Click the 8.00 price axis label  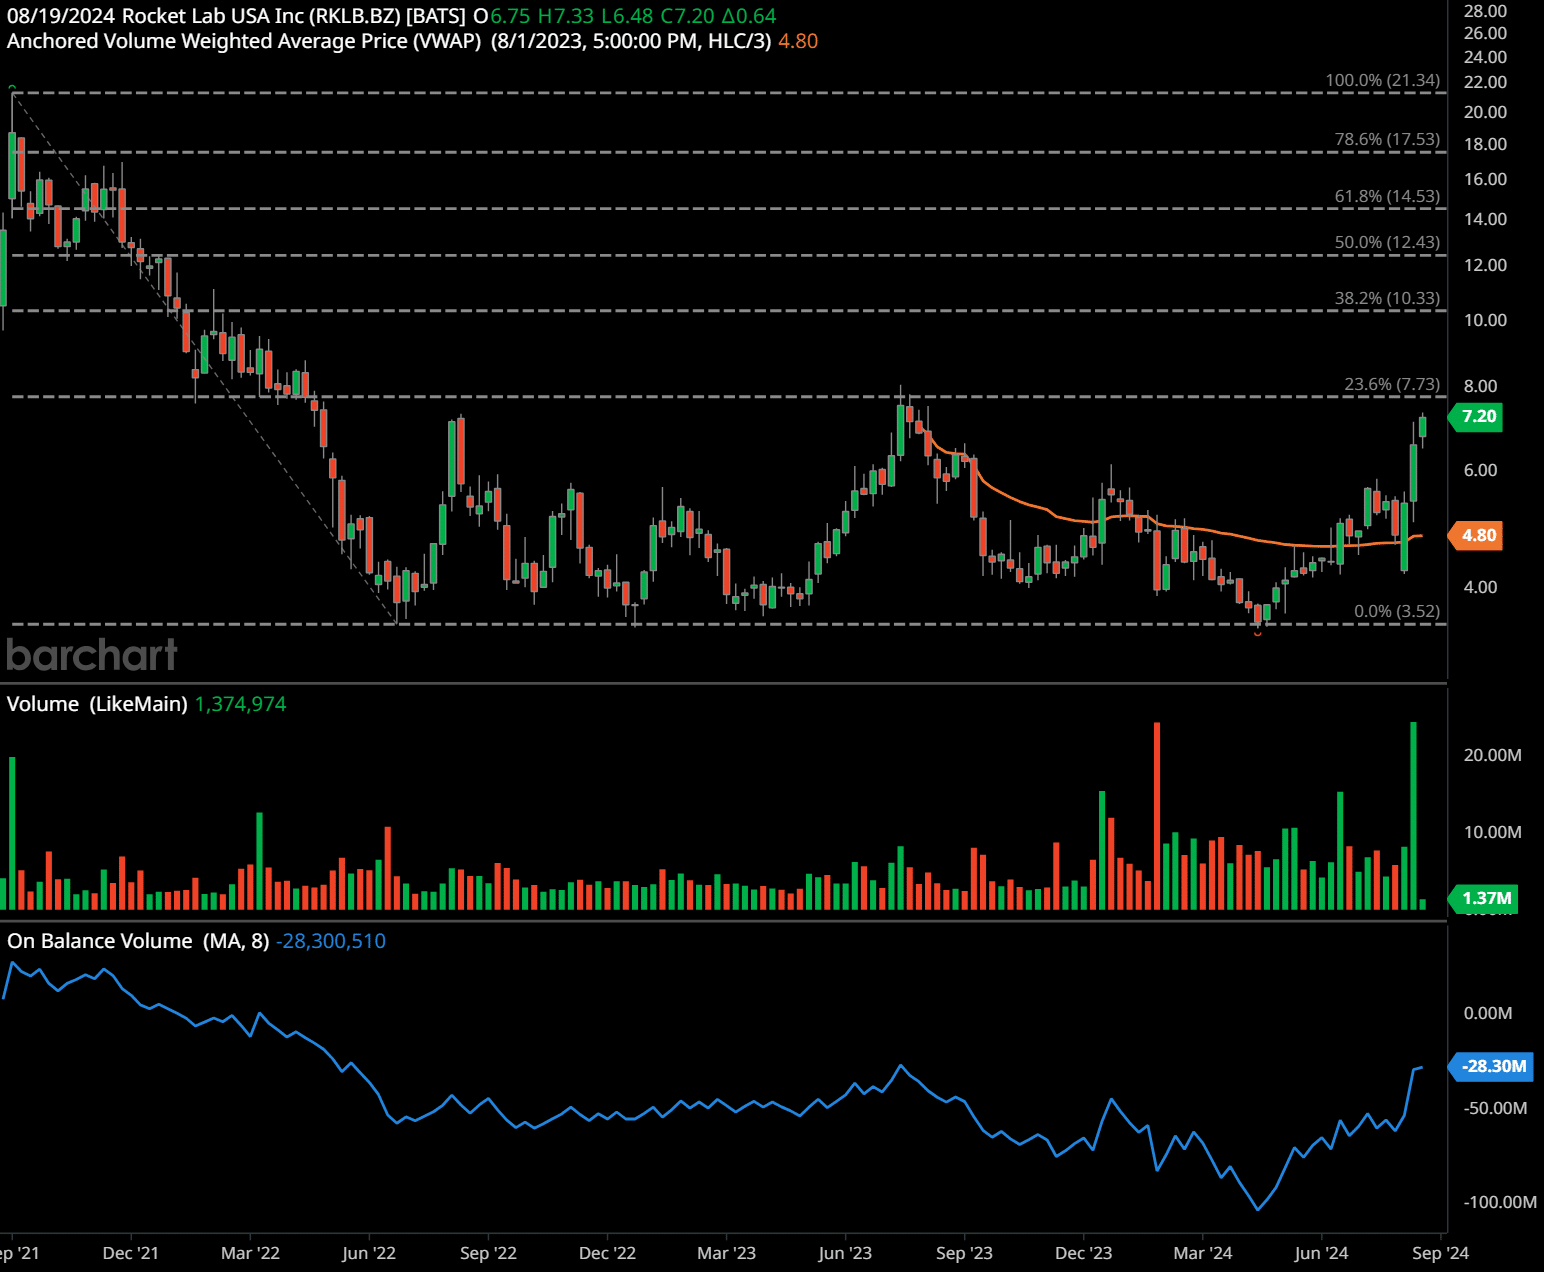(1480, 386)
